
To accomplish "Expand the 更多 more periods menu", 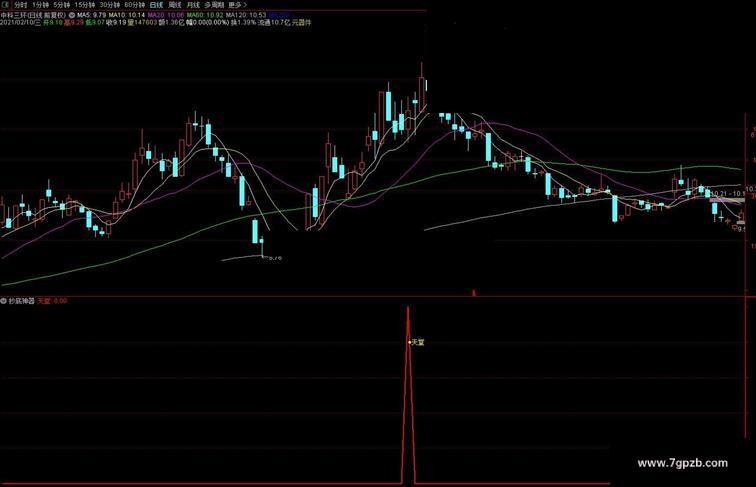I will point(237,5).
